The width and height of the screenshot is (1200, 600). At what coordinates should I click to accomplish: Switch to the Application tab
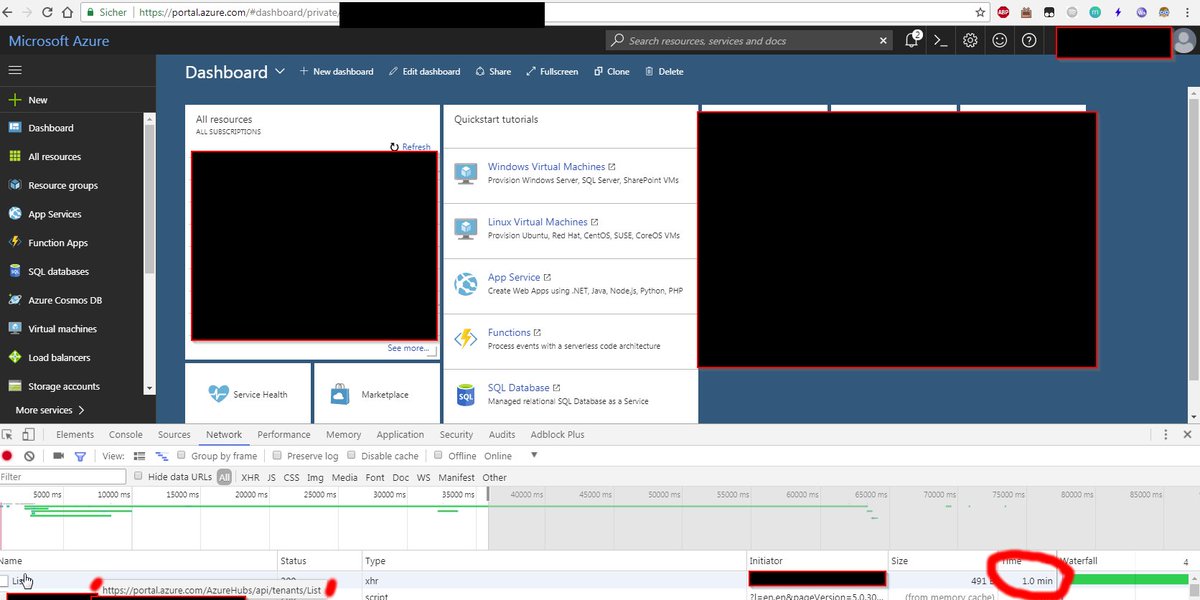pyautogui.click(x=400, y=435)
